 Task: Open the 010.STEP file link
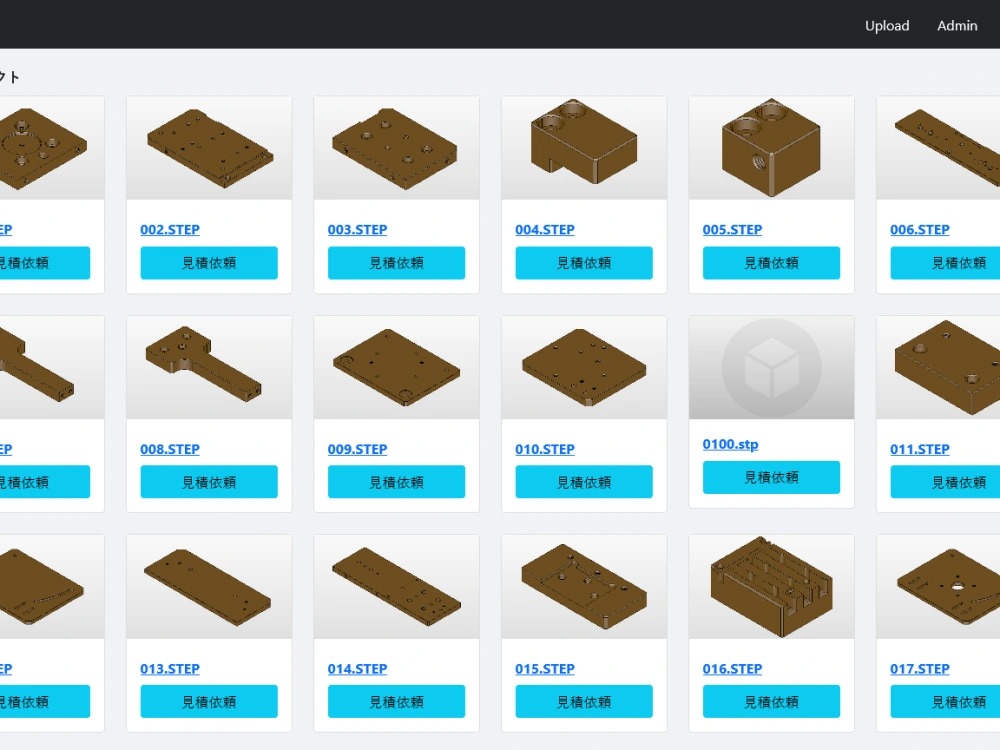click(545, 449)
